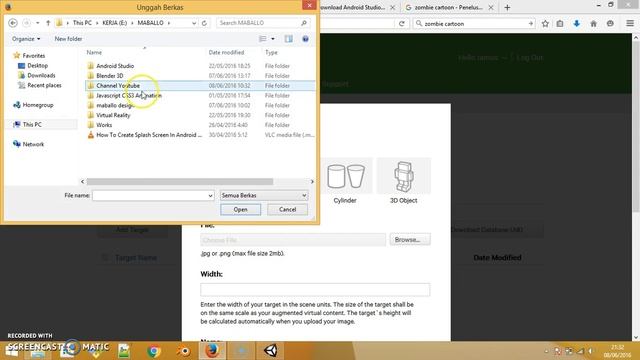Open the Firefox hamburger menu

point(630,24)
